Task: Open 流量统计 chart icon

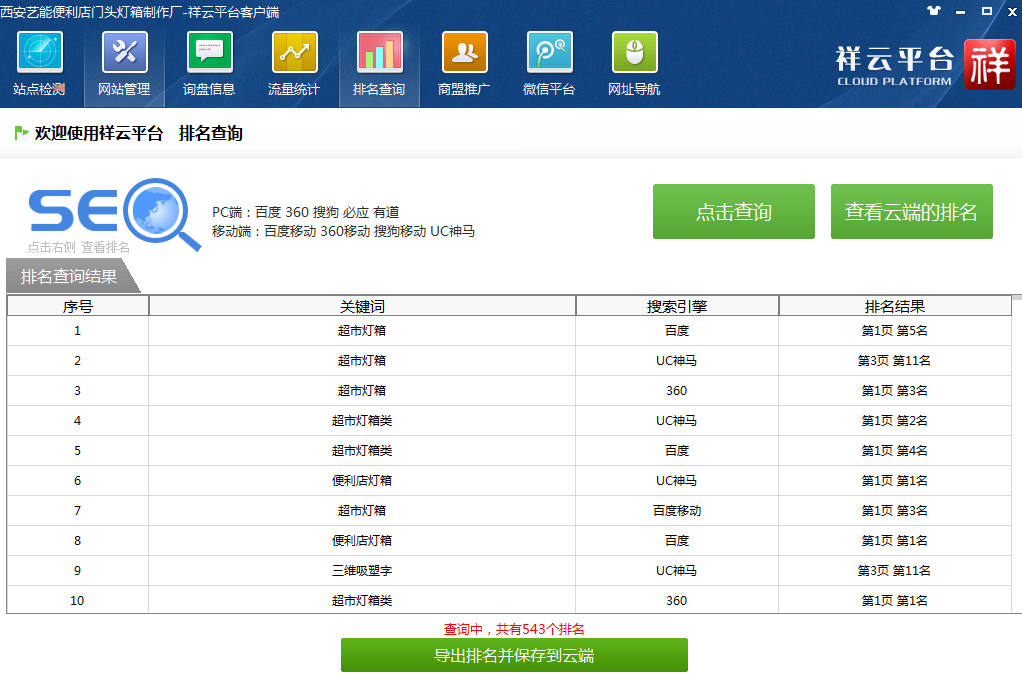Action: pos(294,53)
